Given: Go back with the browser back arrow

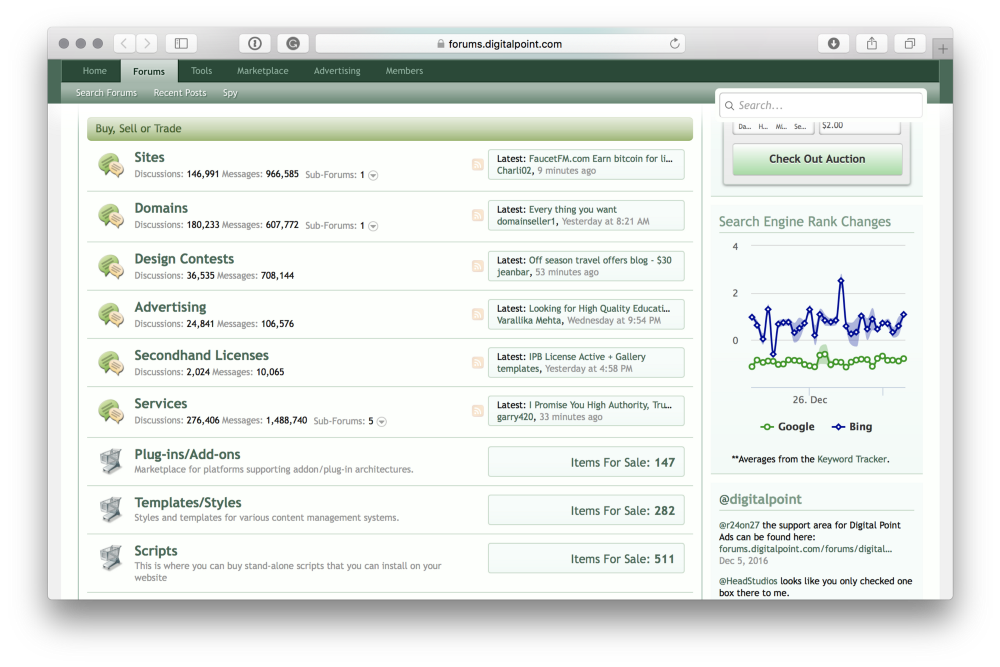Looking at the screenshot, I should tap(124, 43).
